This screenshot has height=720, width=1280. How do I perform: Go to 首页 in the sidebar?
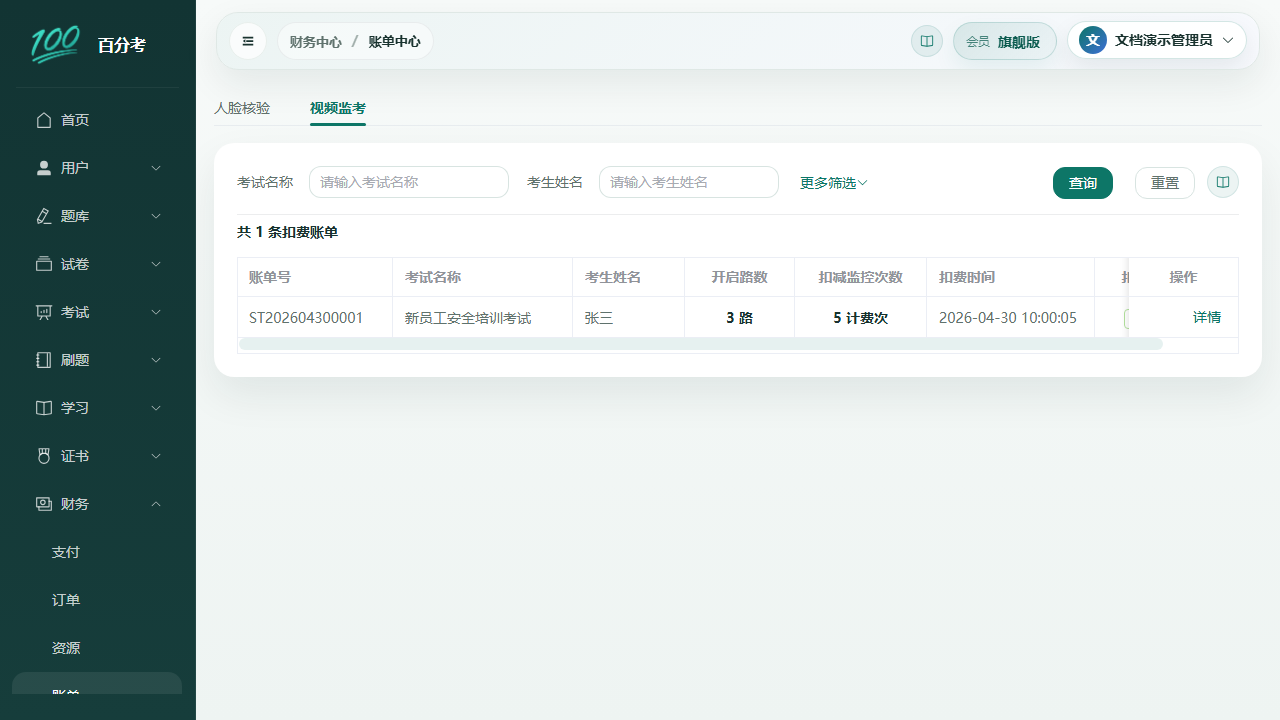click(97, 120)
